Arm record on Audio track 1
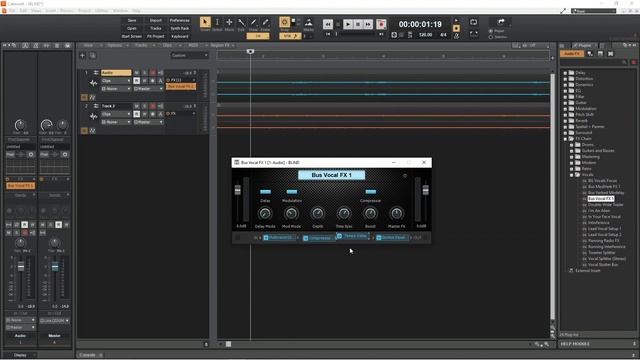 point(152,73)
